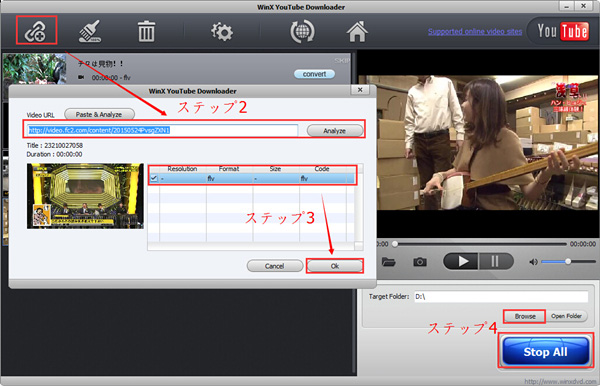Open Supported online video sites link

click(475, 31)
